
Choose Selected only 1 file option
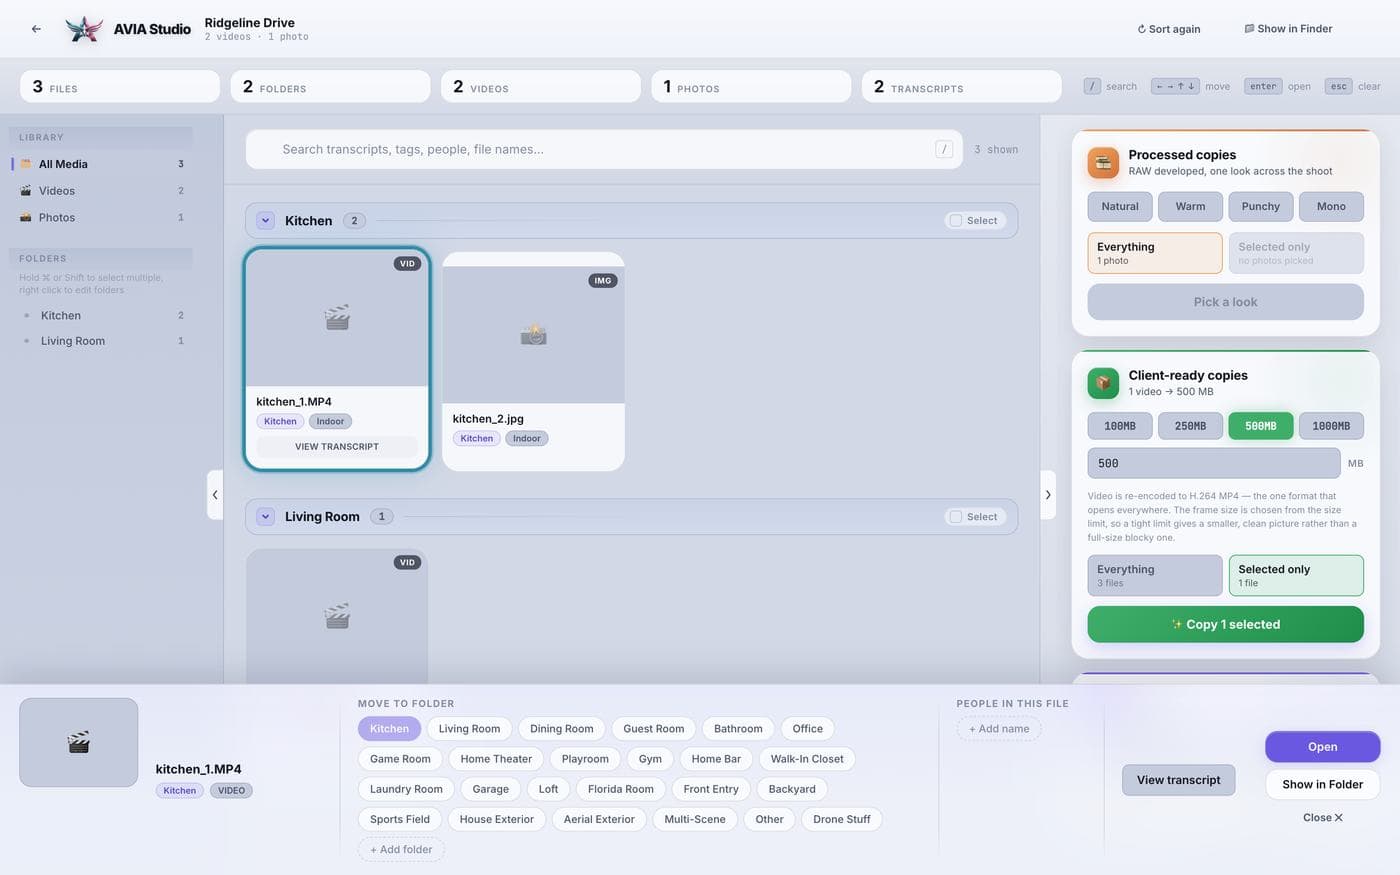point(1296,575)
